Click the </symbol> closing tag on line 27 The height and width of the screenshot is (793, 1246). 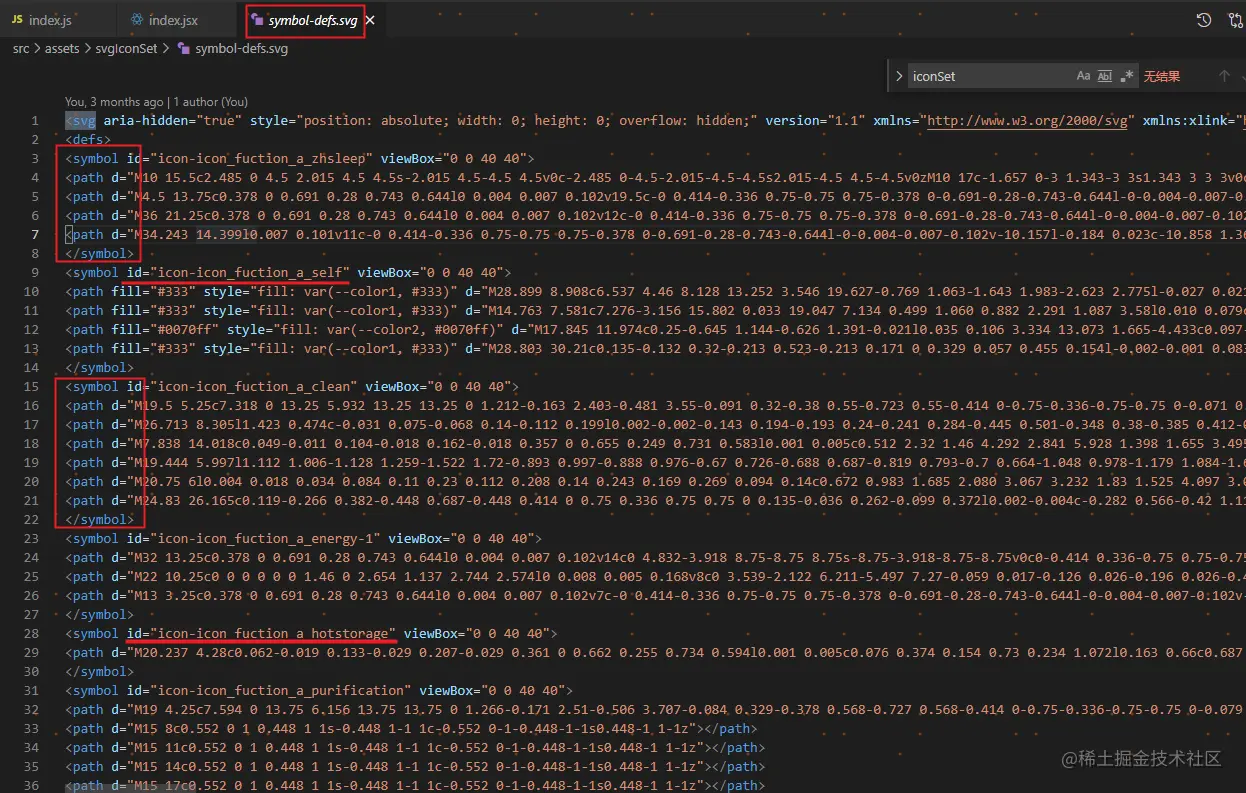click(x=99, y=614)
